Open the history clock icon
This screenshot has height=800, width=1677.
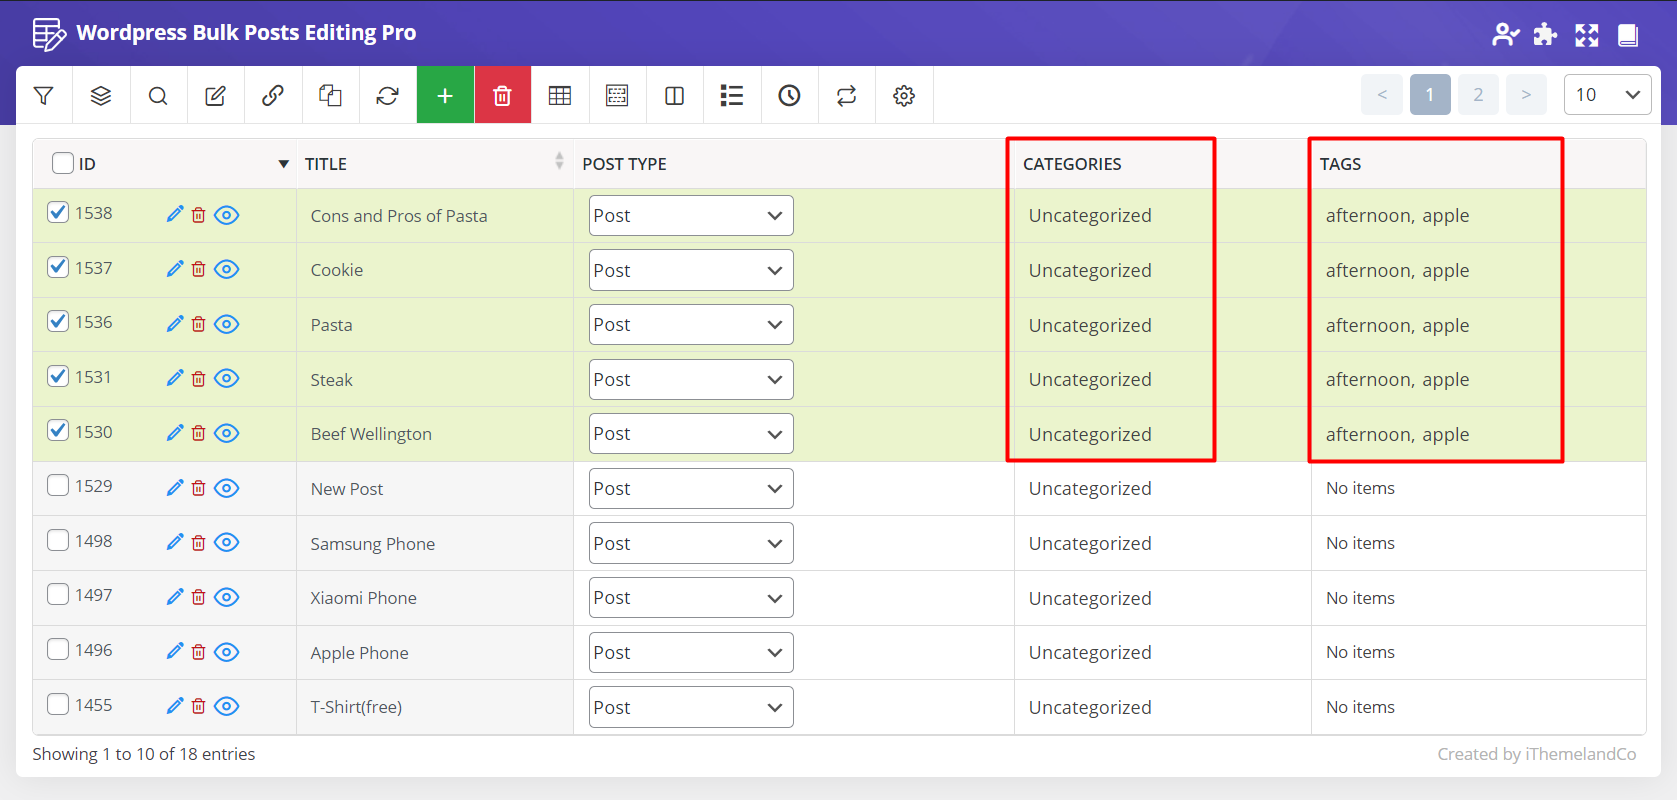click(789, 95)
